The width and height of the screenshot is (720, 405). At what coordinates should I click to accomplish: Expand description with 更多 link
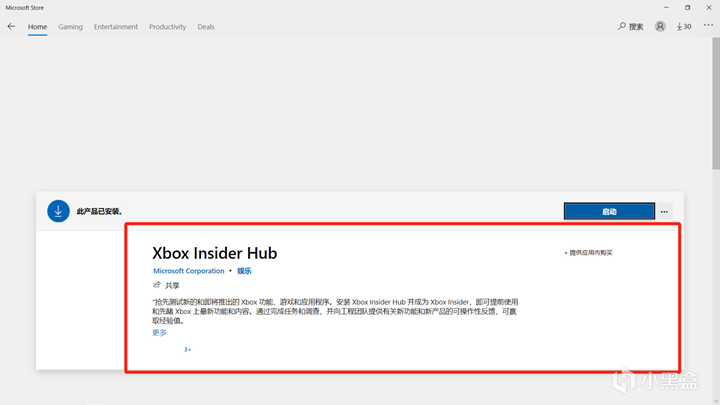(159, 333)
